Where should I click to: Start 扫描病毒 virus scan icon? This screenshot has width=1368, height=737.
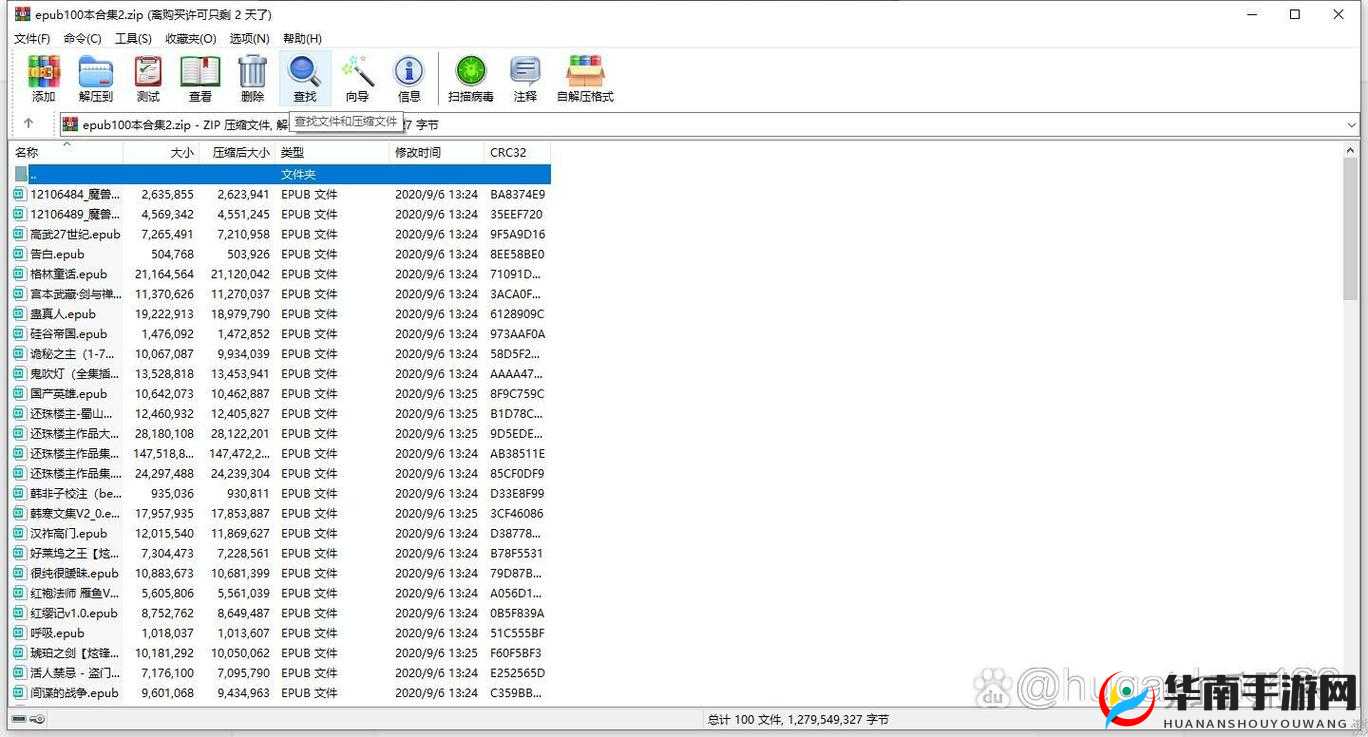pos(470,79)
